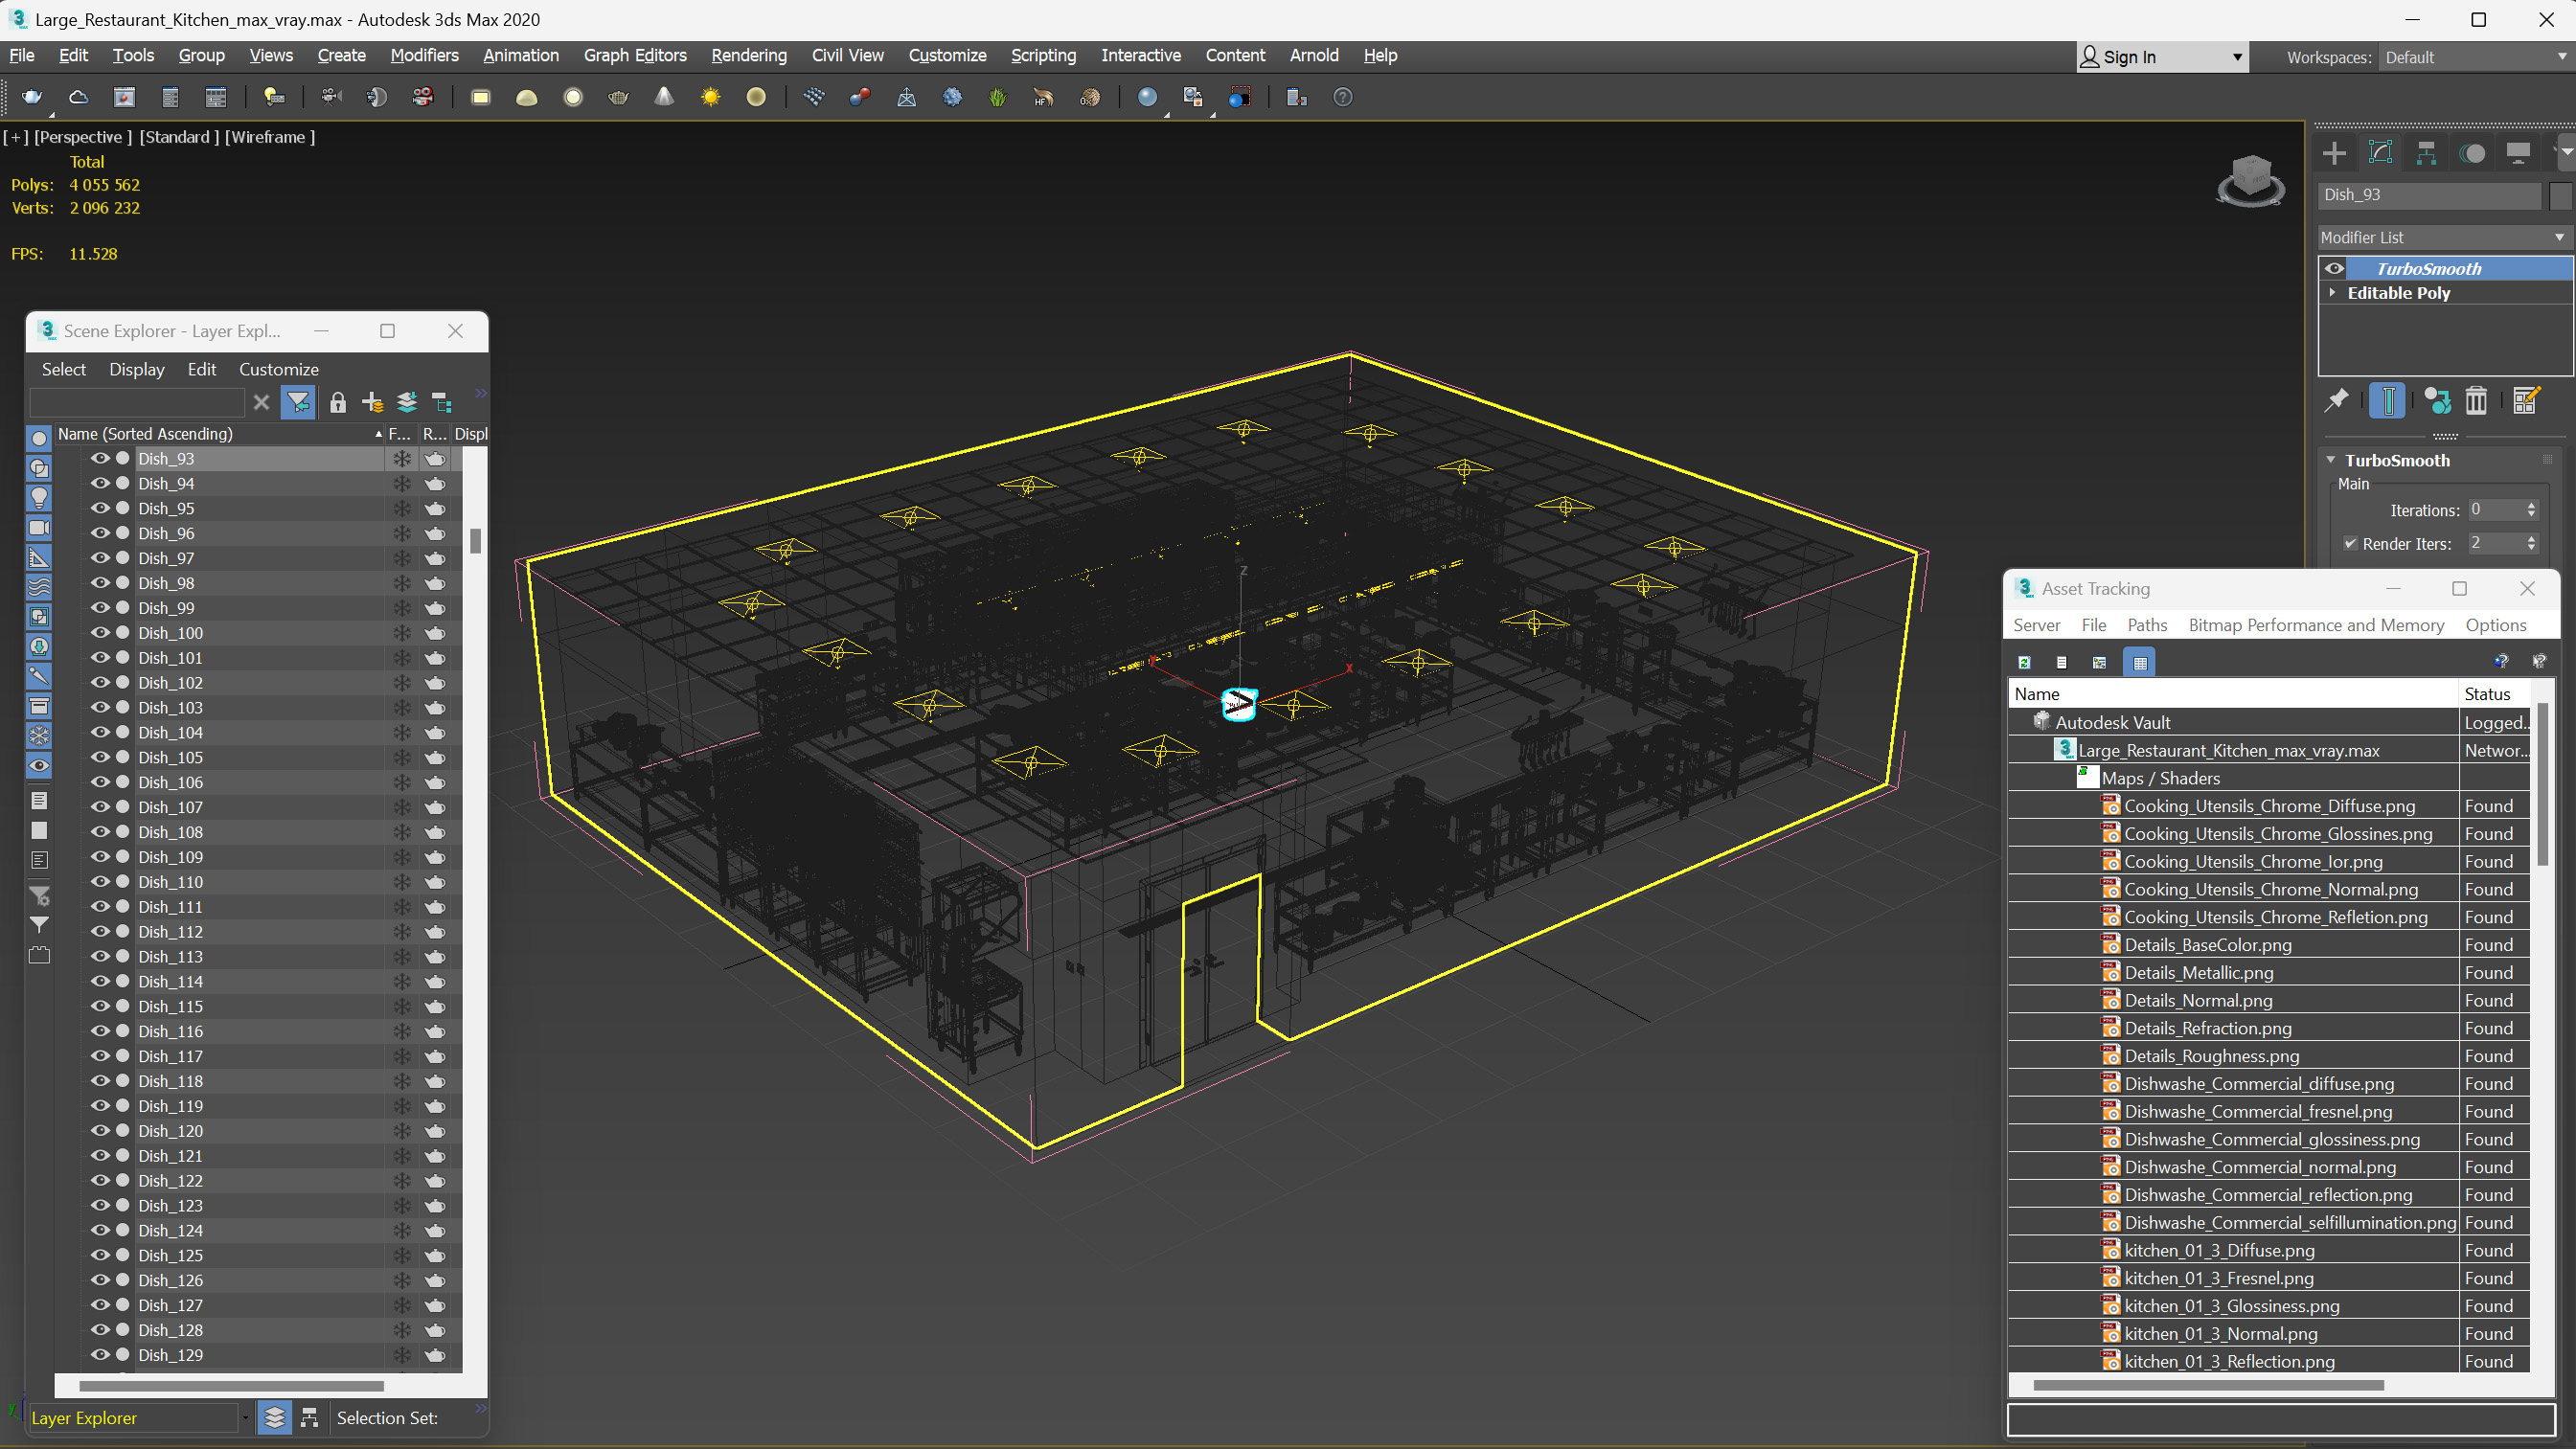Hide Dish_100 using its eye icon
The width and height of the screenshot is (2576, 1449).
(100, 632)
